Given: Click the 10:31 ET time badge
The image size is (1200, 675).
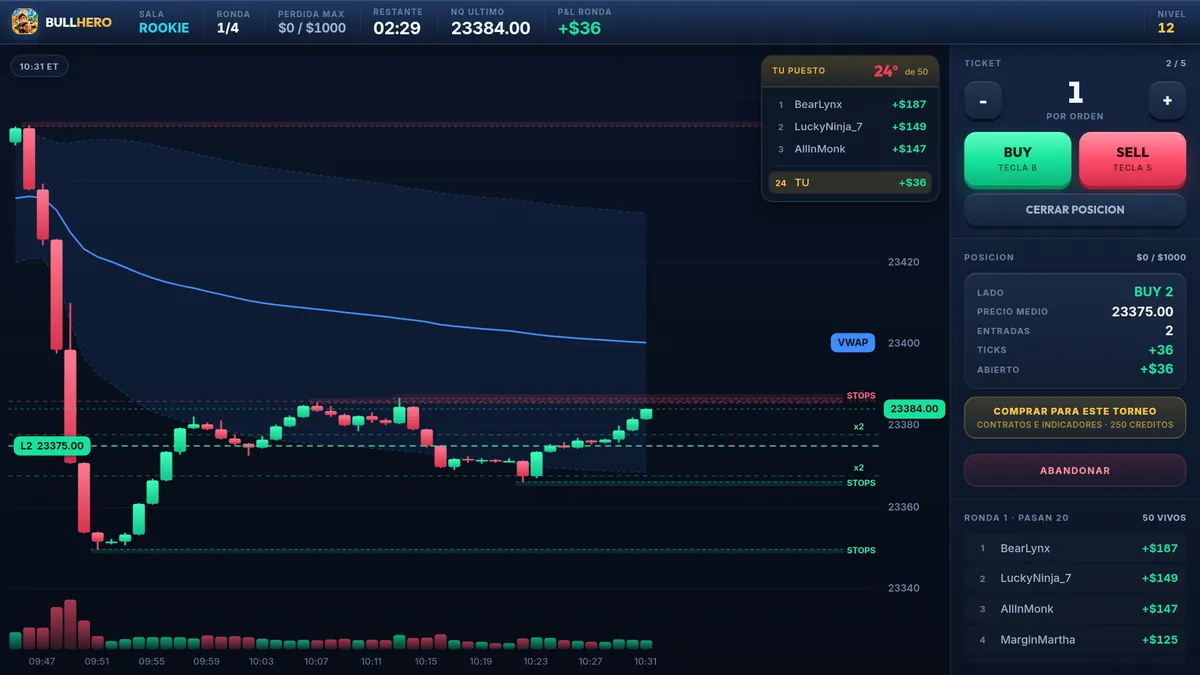Looking at the screenshot, I should tap(40, 66).
